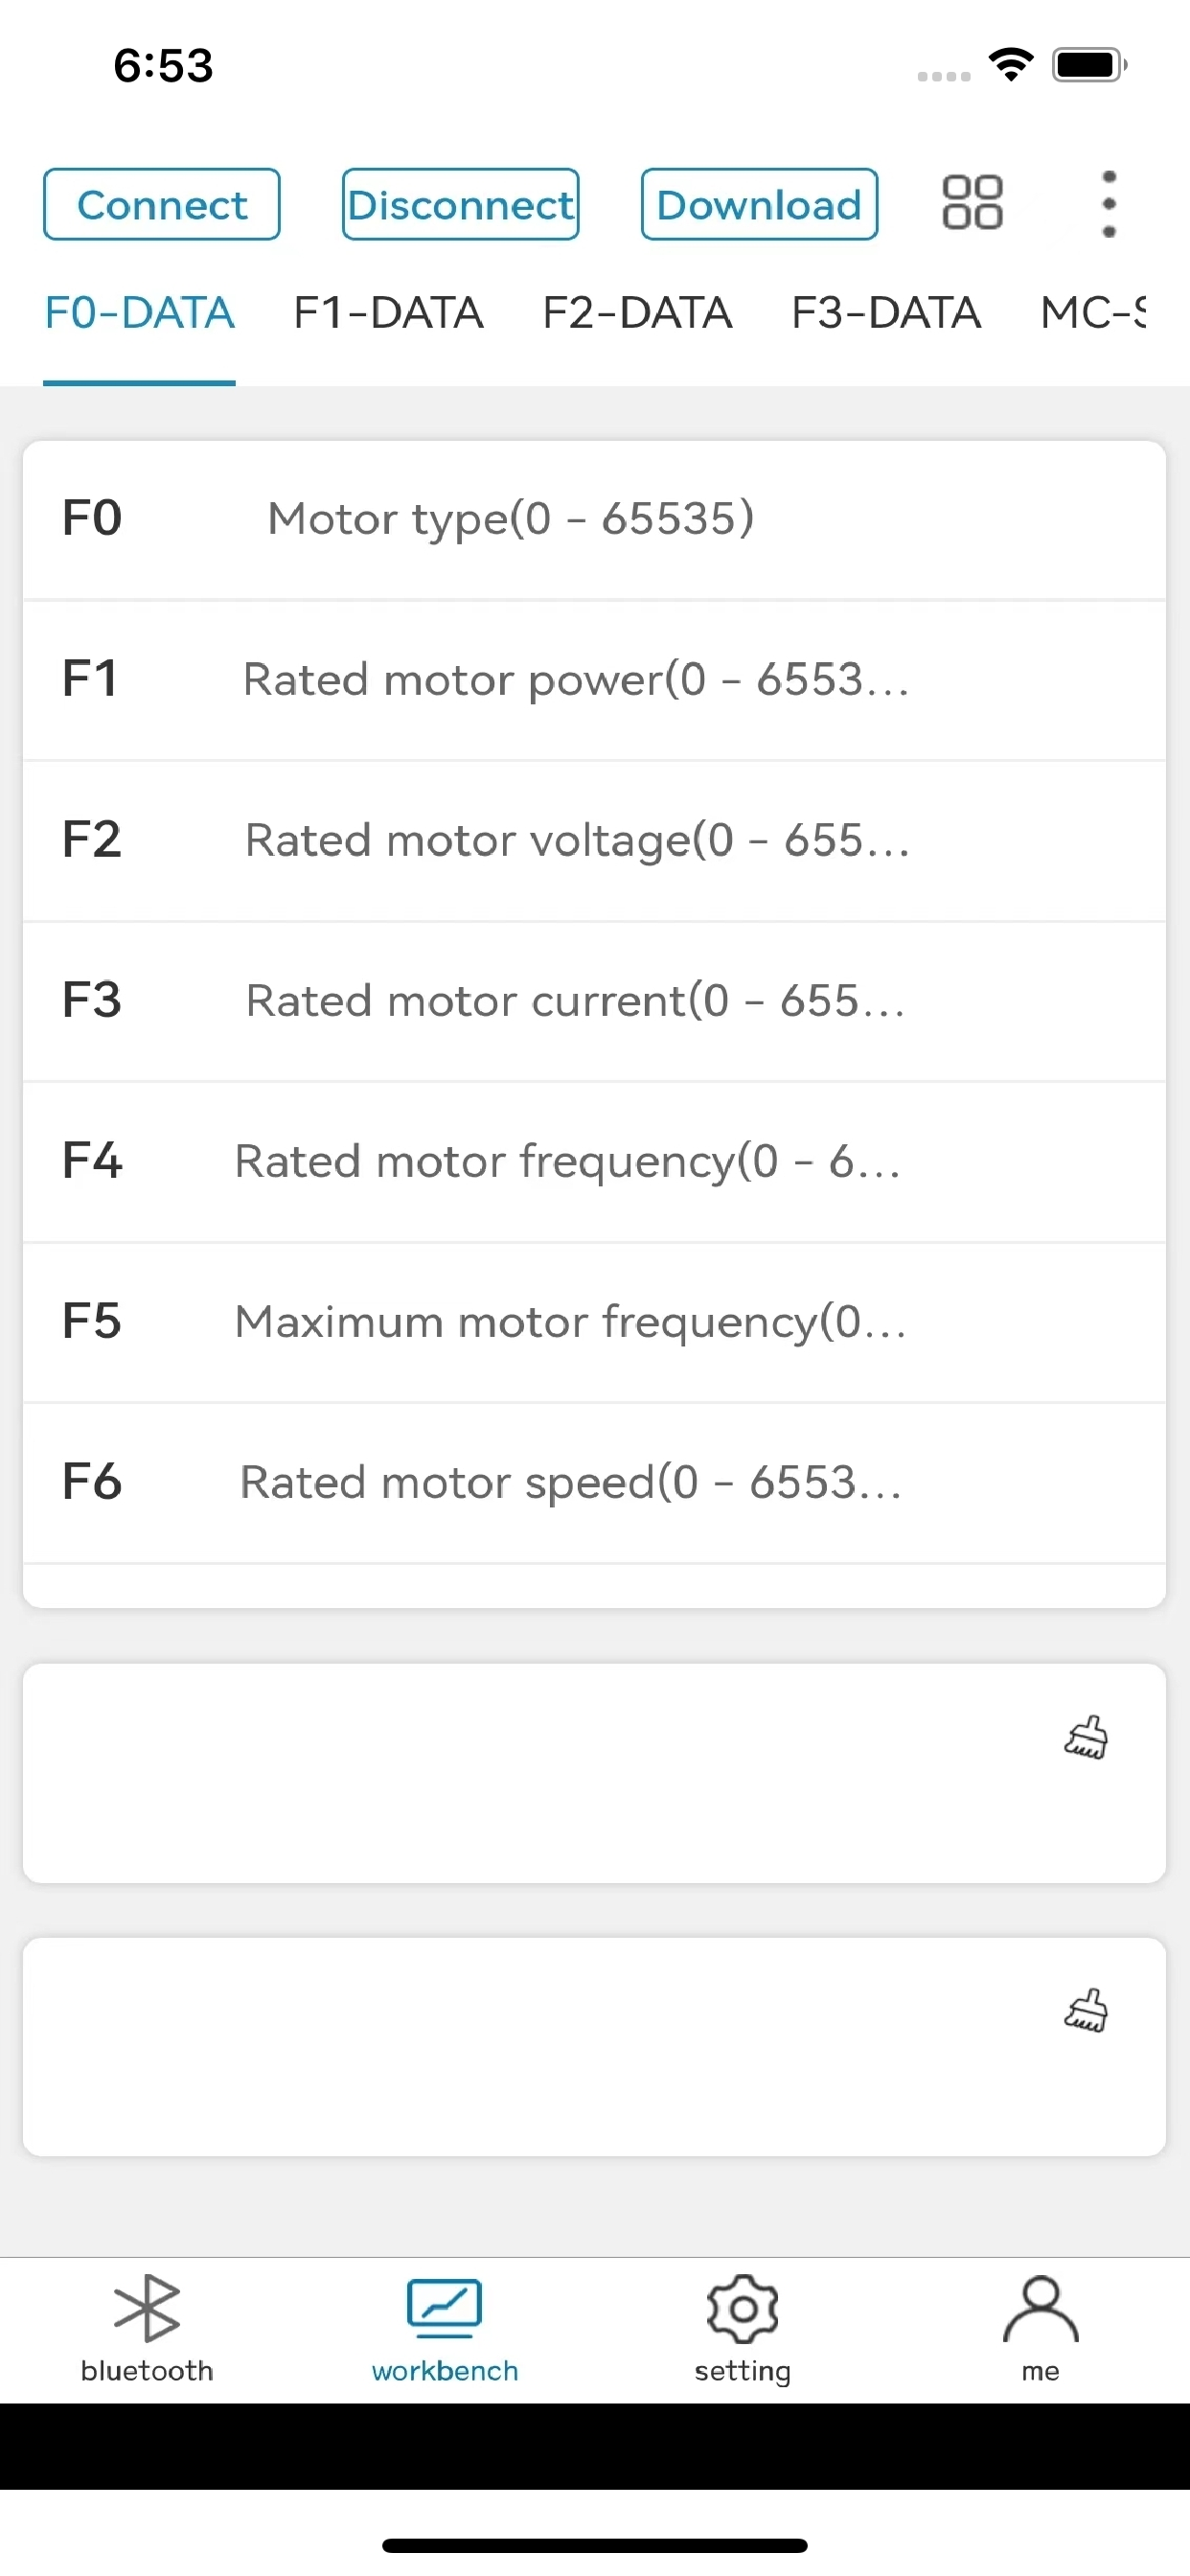Open the F0 Motor type parameter

pyautogui.click(x=594, y=520)
